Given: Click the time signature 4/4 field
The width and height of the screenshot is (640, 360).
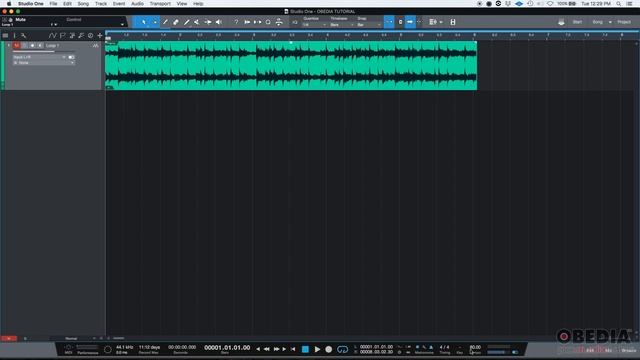Looking at the screenshot, I should coord(444,347).
